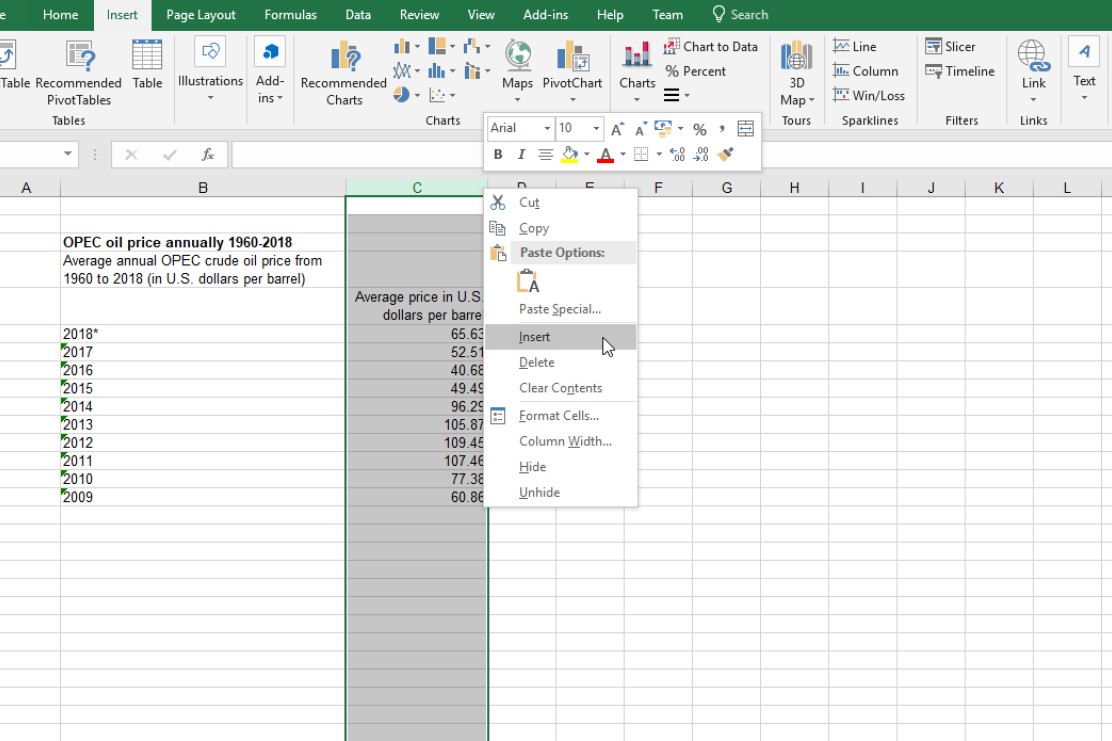Image resolution: width=1112 pixels, height=741 pixels.
Task: Click Paste Special in context menu
Action: pos(560,309)
